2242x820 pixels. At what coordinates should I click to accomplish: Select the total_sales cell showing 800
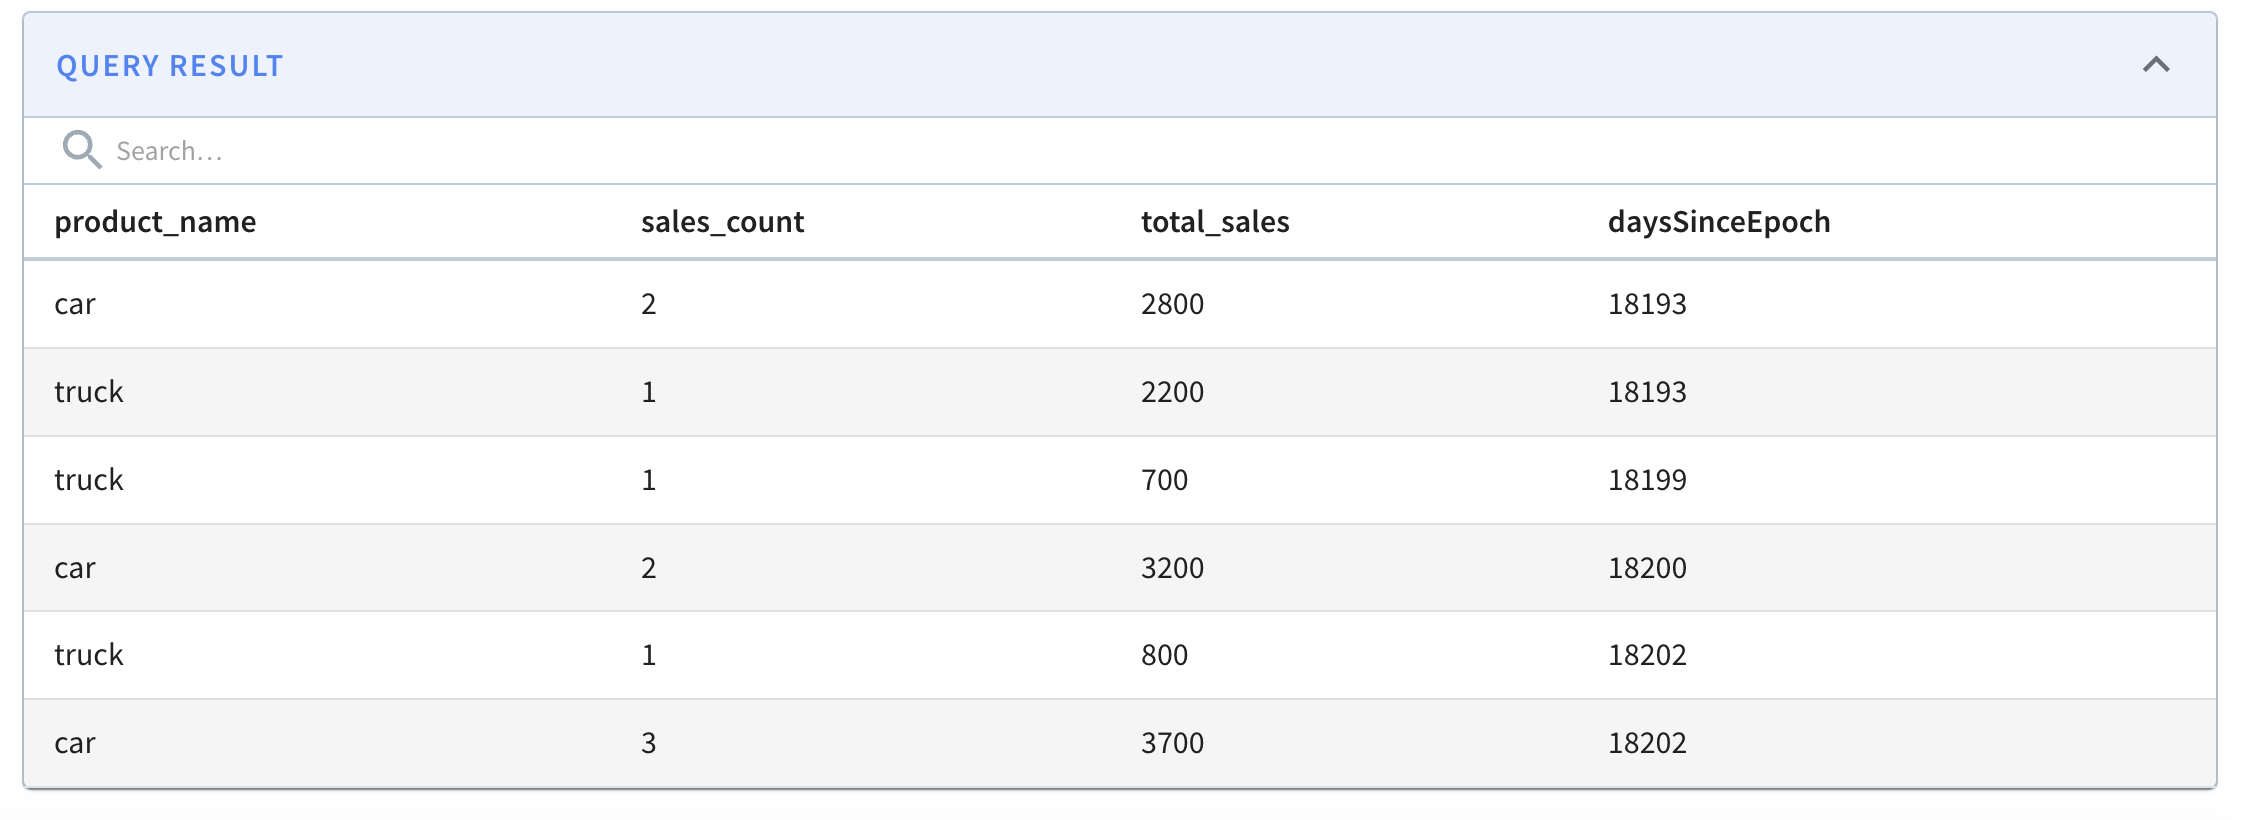pyautogui.click(x=1164, y=655)
